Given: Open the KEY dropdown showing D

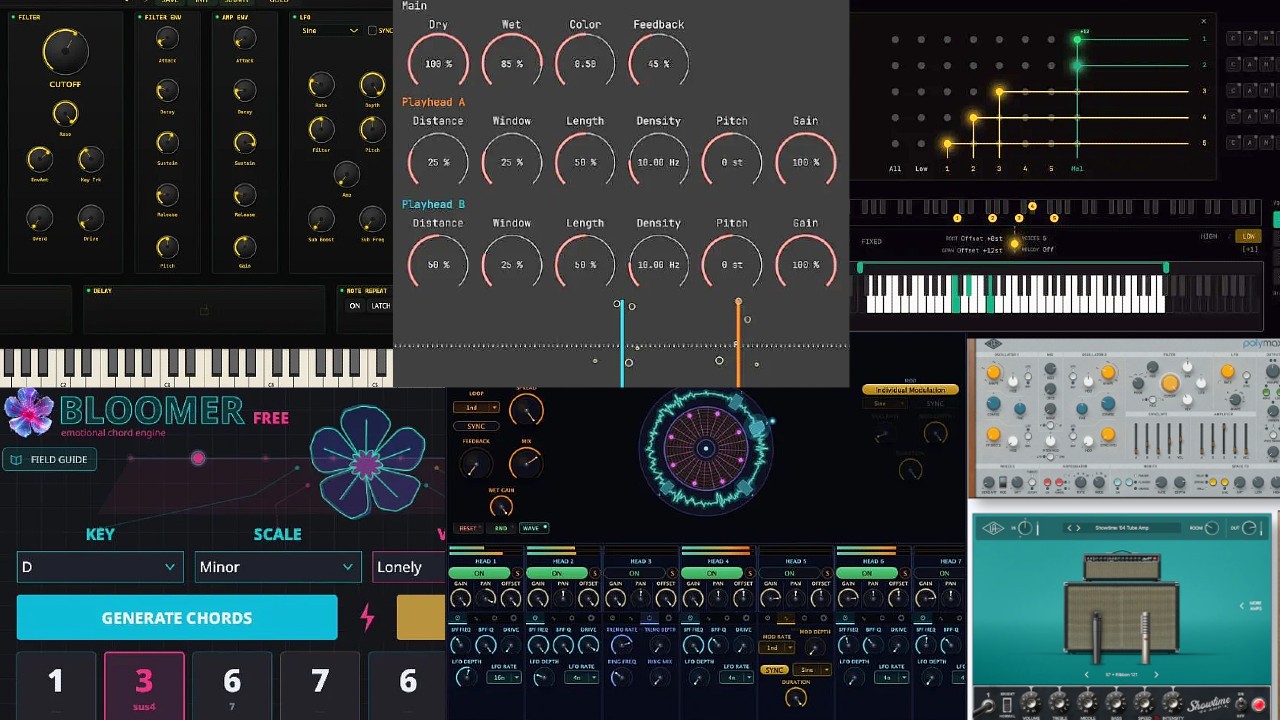Looking at the screenshot, I should 100,567.
